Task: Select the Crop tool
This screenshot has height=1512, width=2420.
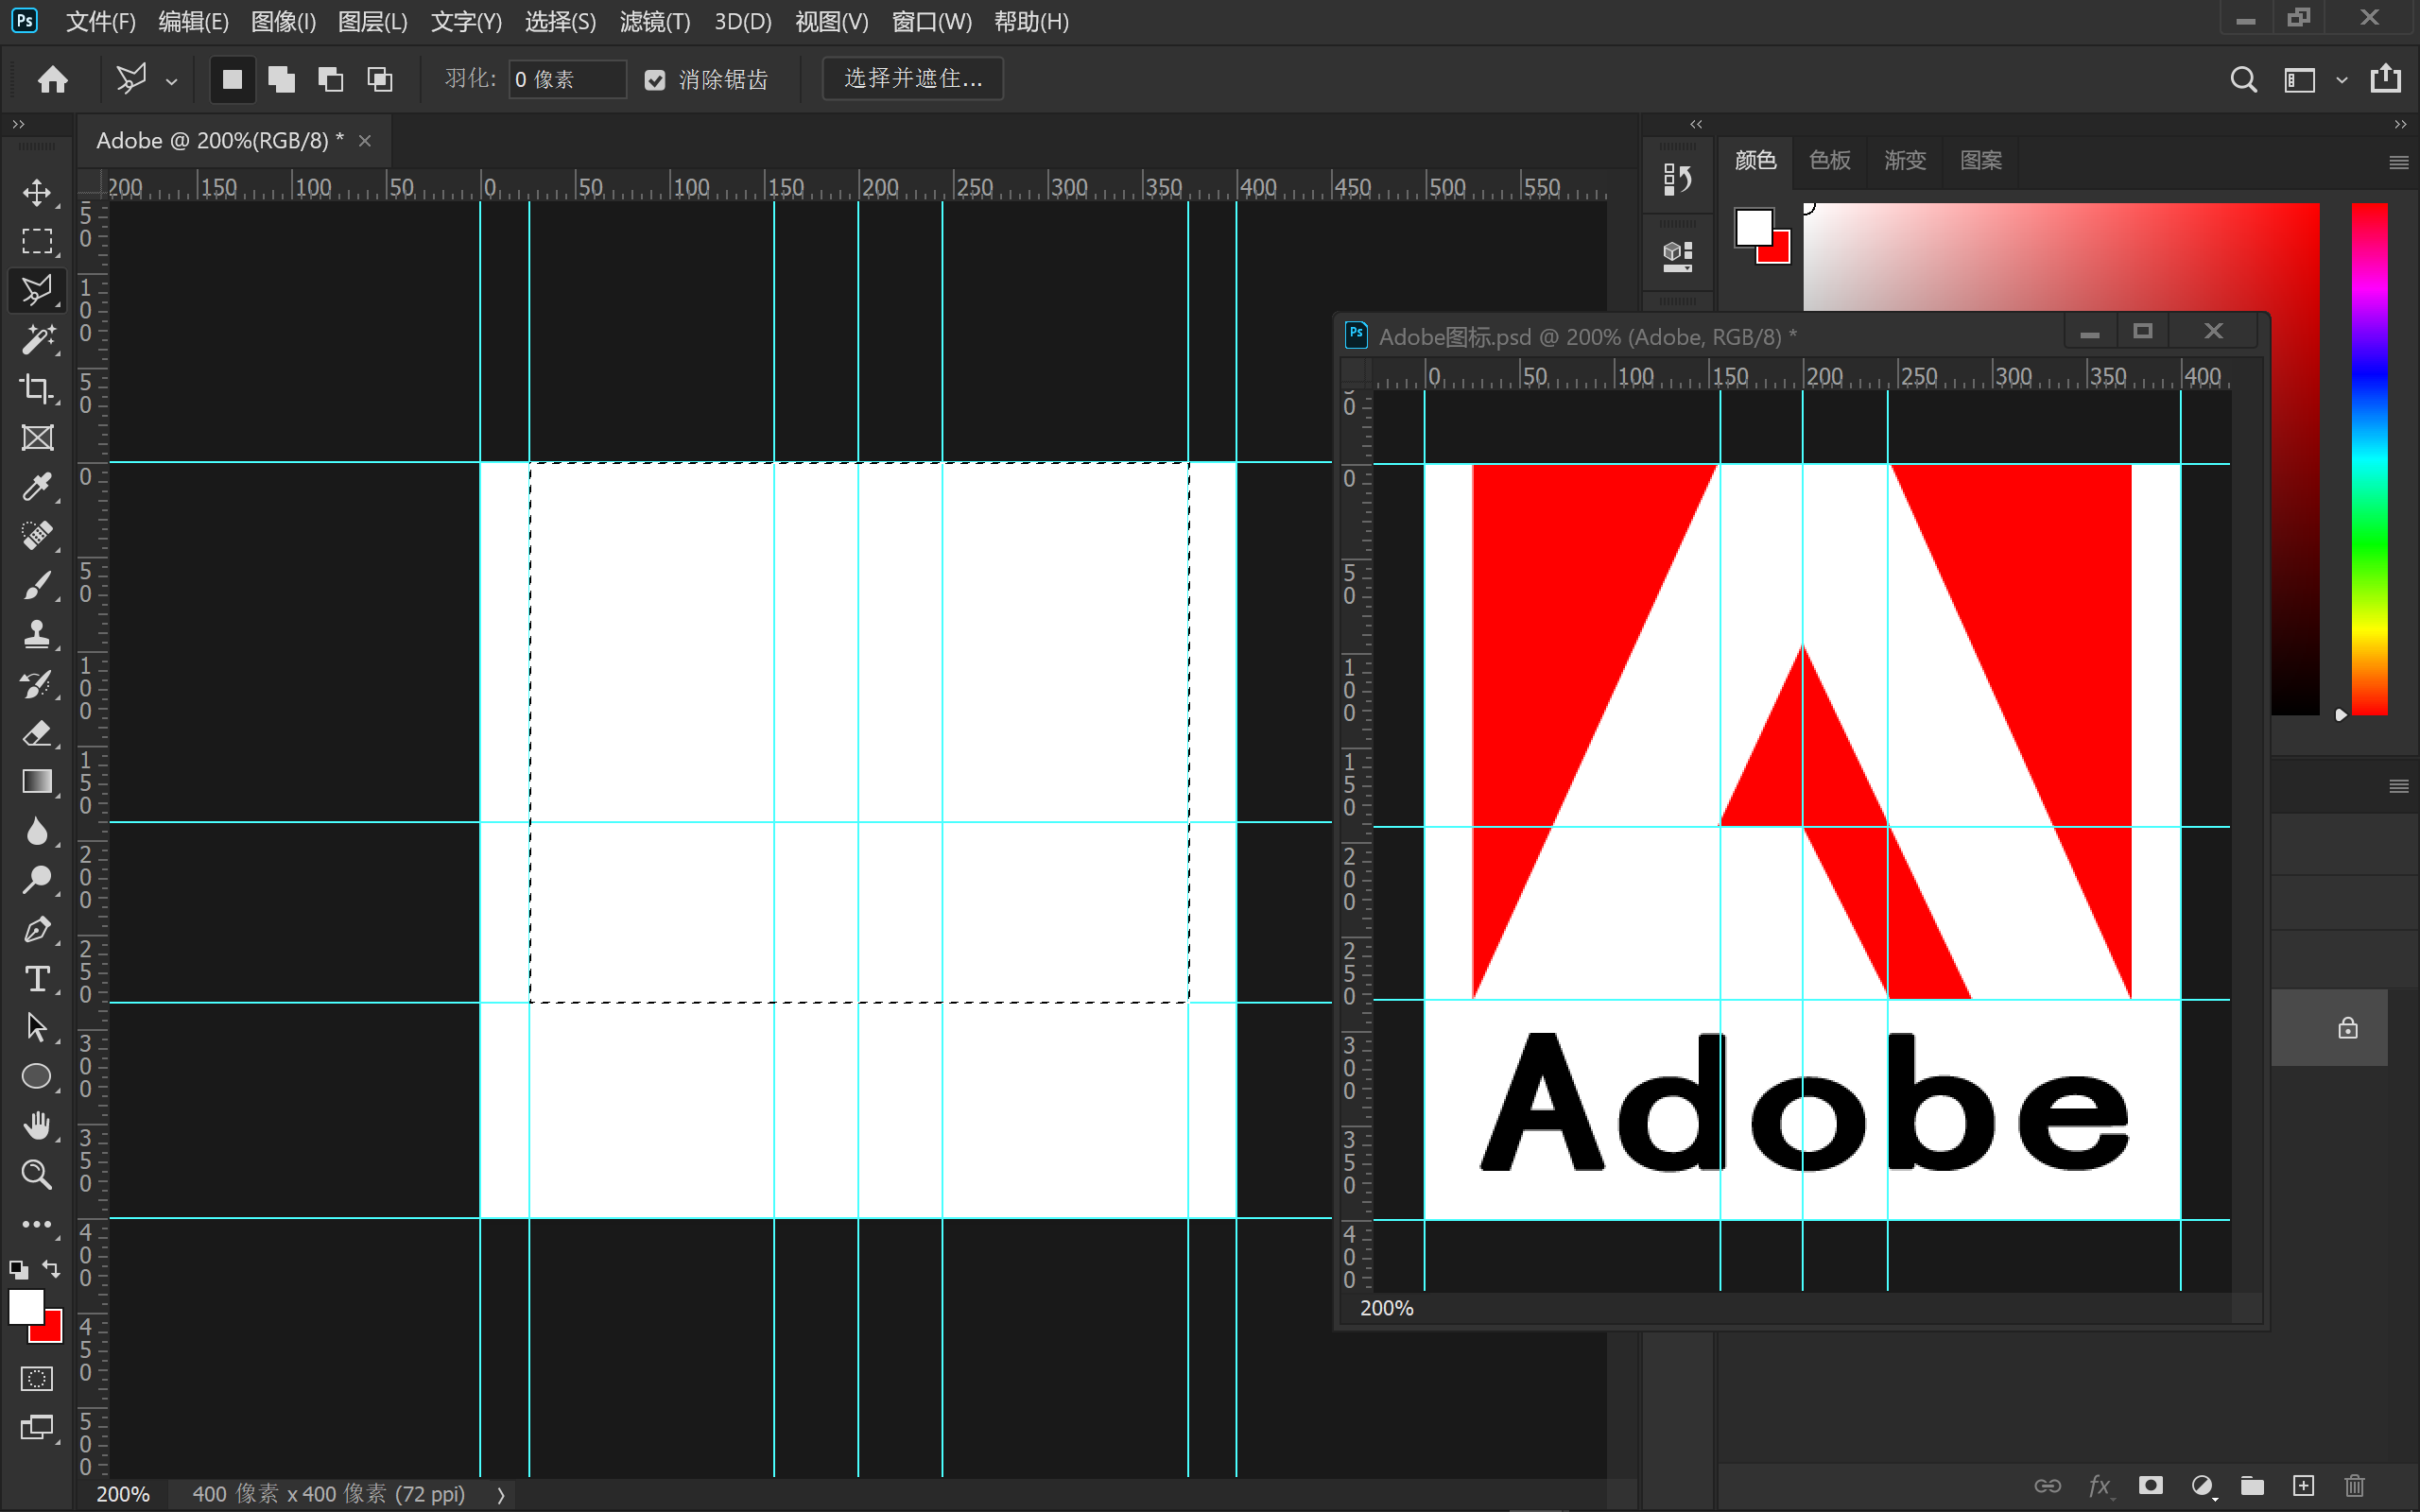Action: pyautogui.click(x=37, y=388)
